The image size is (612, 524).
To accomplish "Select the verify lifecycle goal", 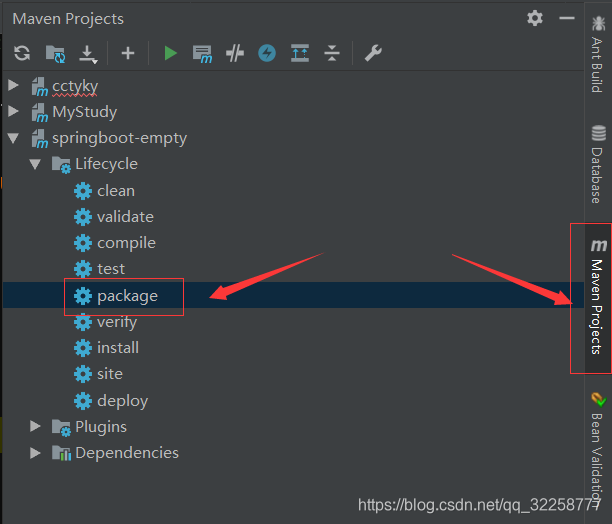I will pyautogui.click(x=117, y=322).
